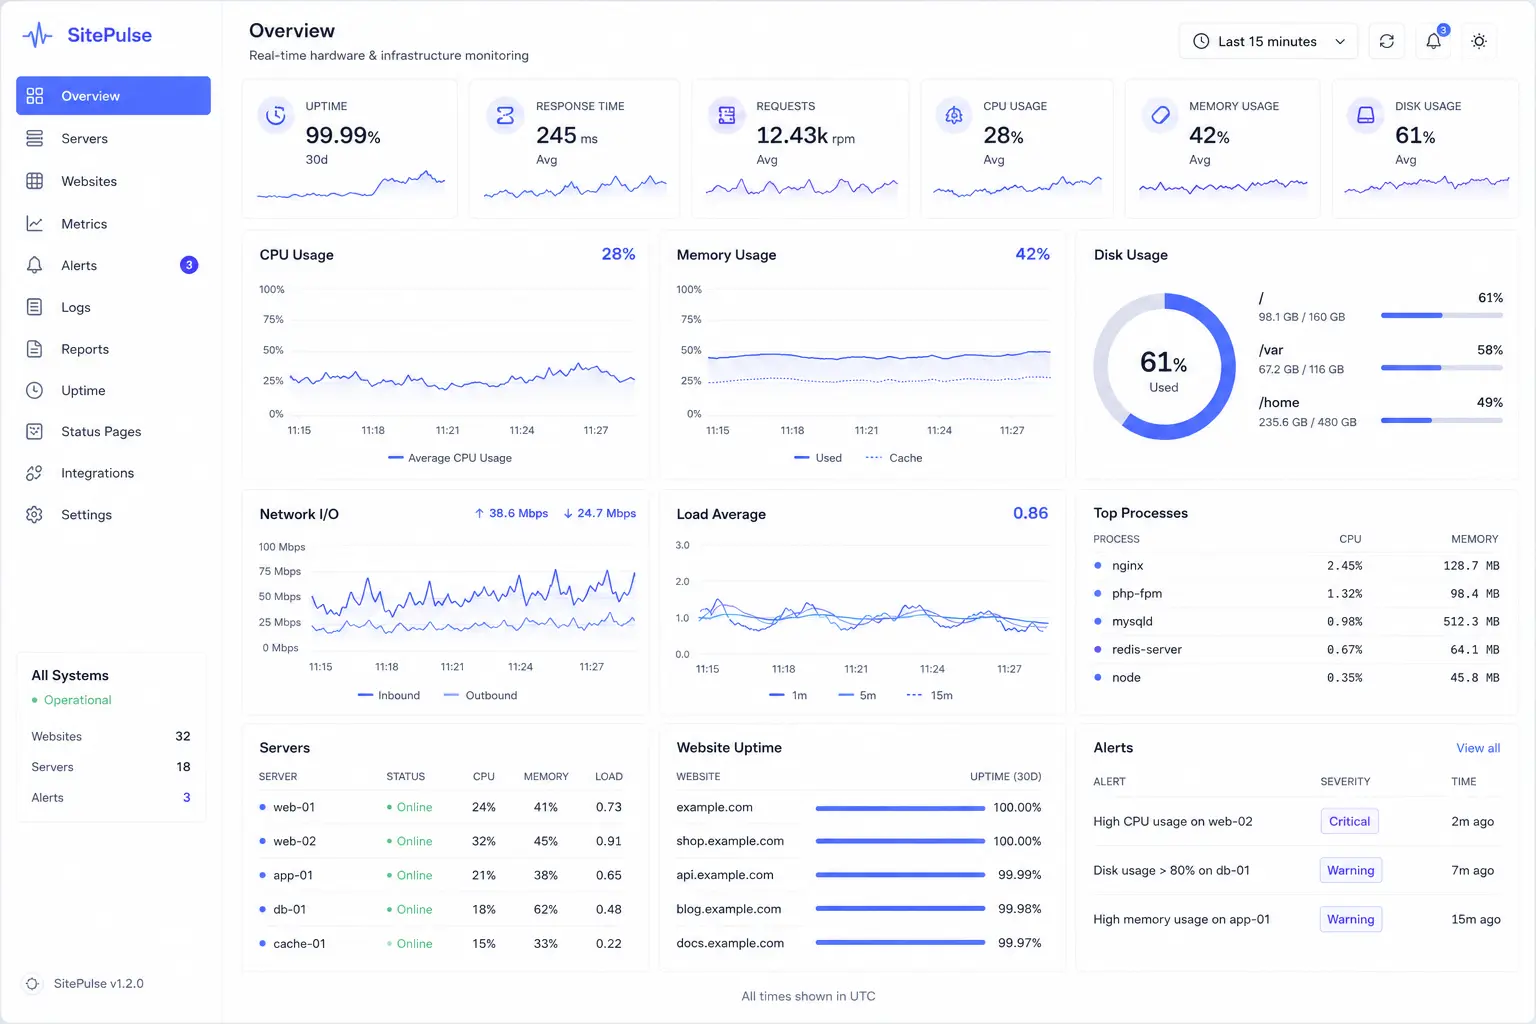
Task: Click the Memory Usage card icon
Action: (1160, 116)
